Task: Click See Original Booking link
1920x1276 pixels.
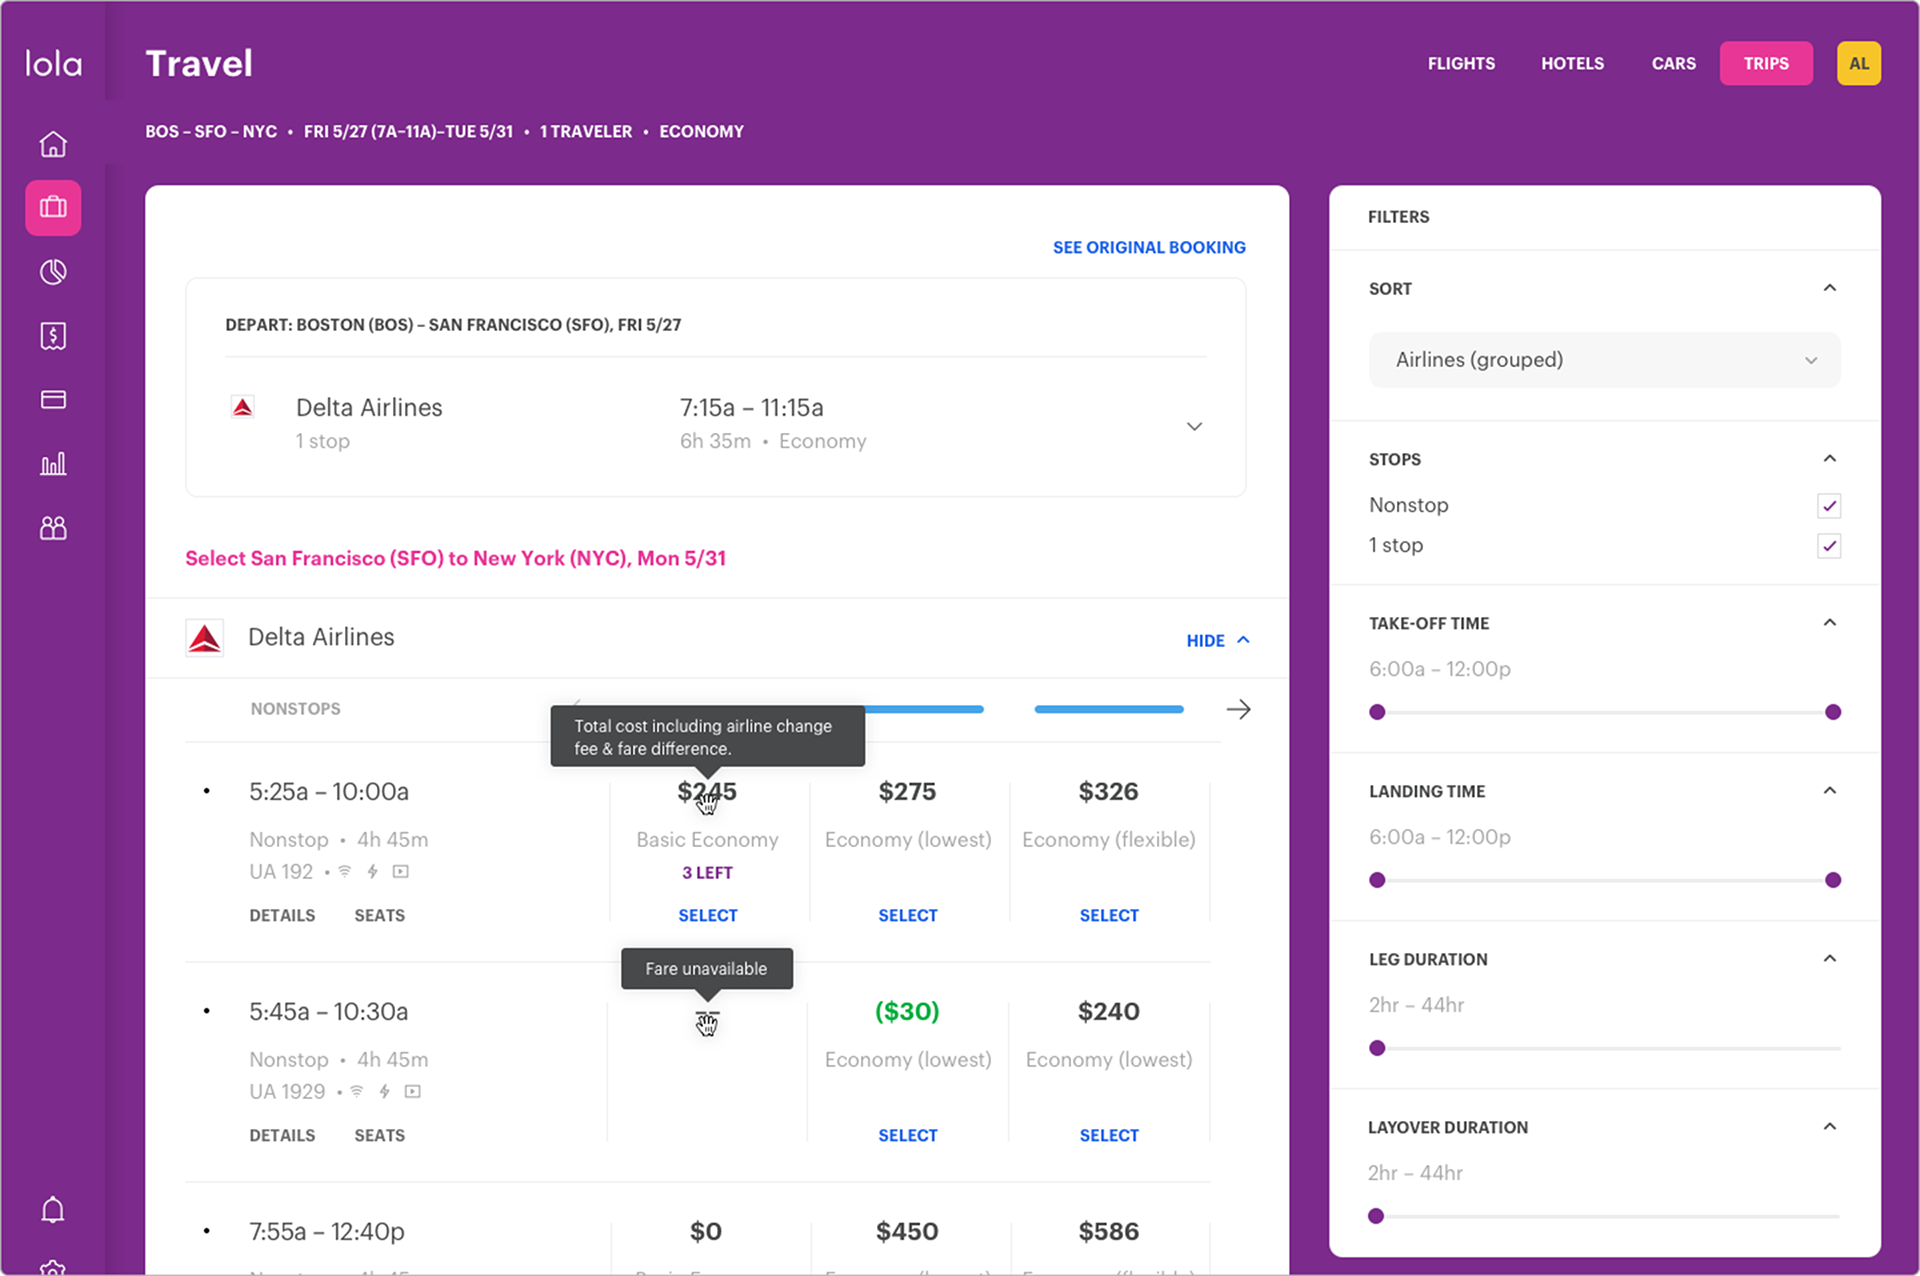Action: (x=1148, y=247)
